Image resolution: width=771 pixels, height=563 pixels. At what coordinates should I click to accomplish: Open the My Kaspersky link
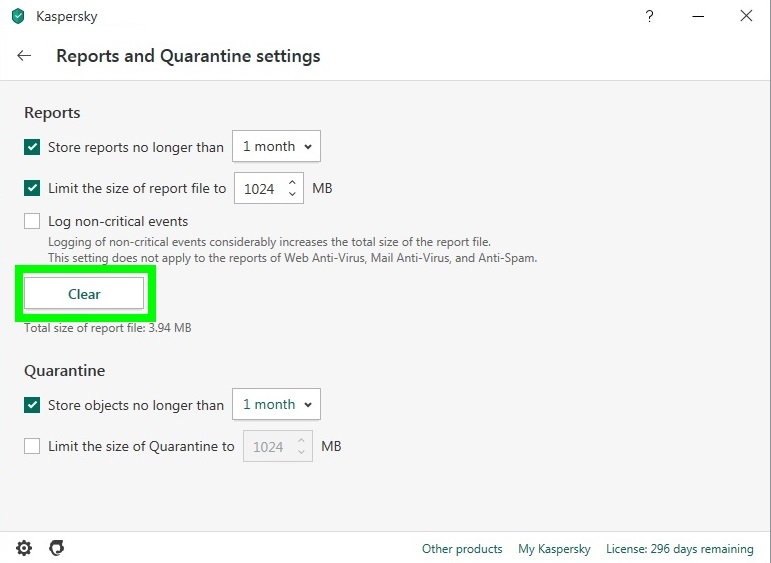[x=554, y=549]
